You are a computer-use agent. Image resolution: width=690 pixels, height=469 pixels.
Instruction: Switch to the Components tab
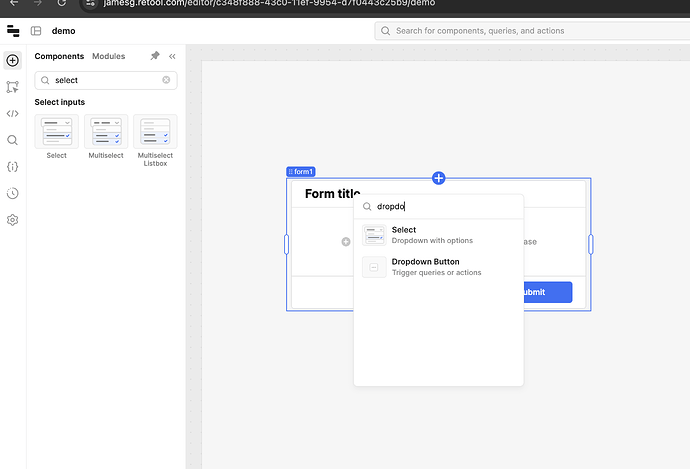click(59, 57)
